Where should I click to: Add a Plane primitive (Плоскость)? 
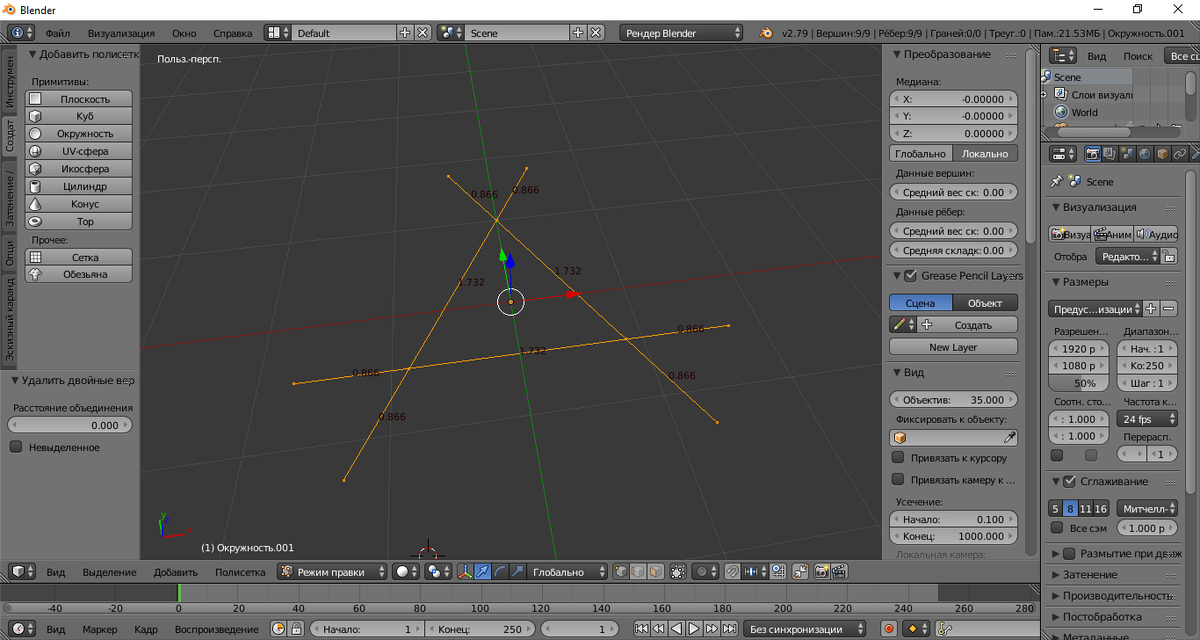click(x=79, y=98)
